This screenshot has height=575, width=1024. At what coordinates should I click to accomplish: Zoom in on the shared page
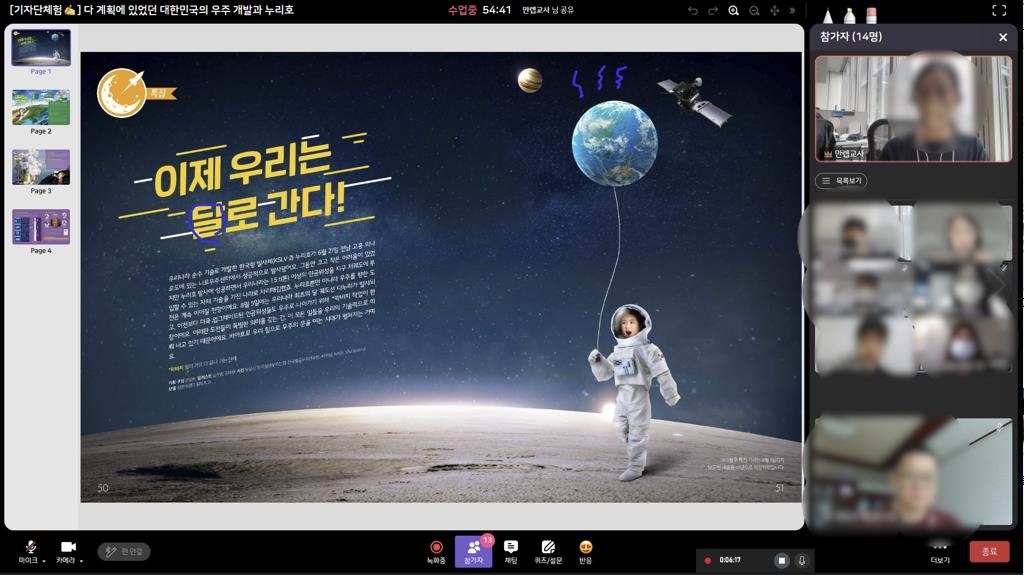coord(734,10)
